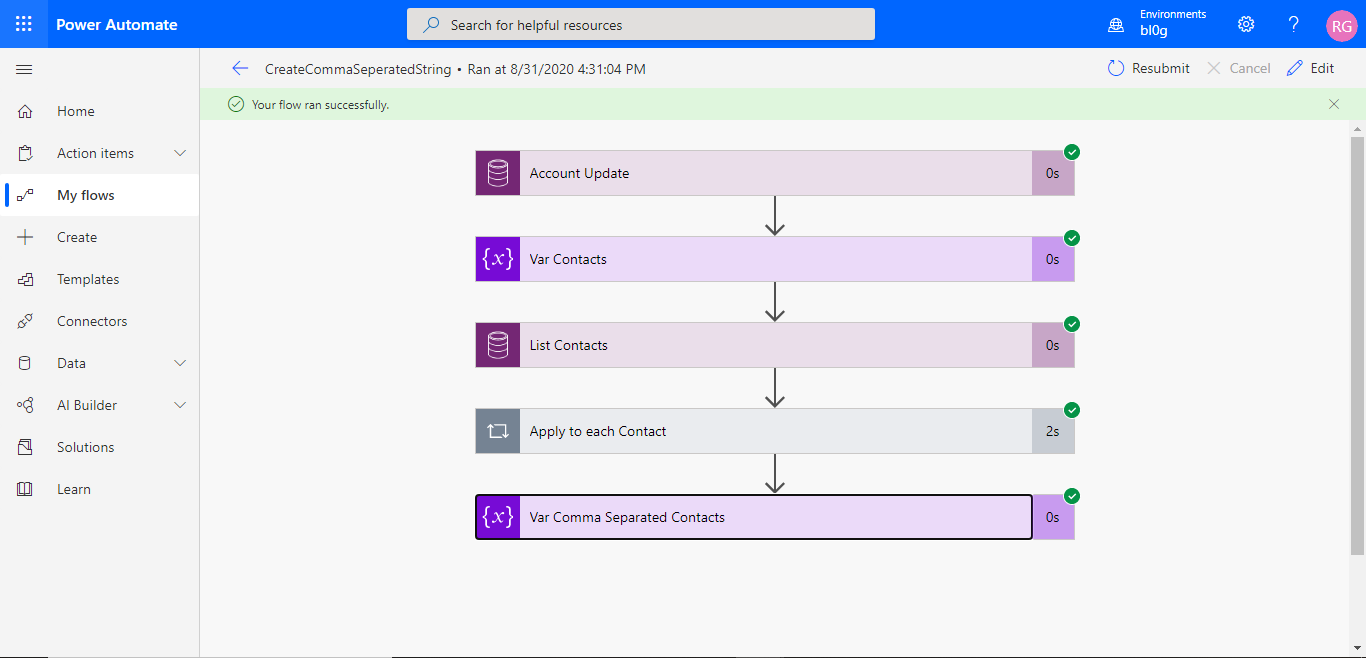Go to Home in navigation
The image size is (1366, 658).
pos(100,111)
